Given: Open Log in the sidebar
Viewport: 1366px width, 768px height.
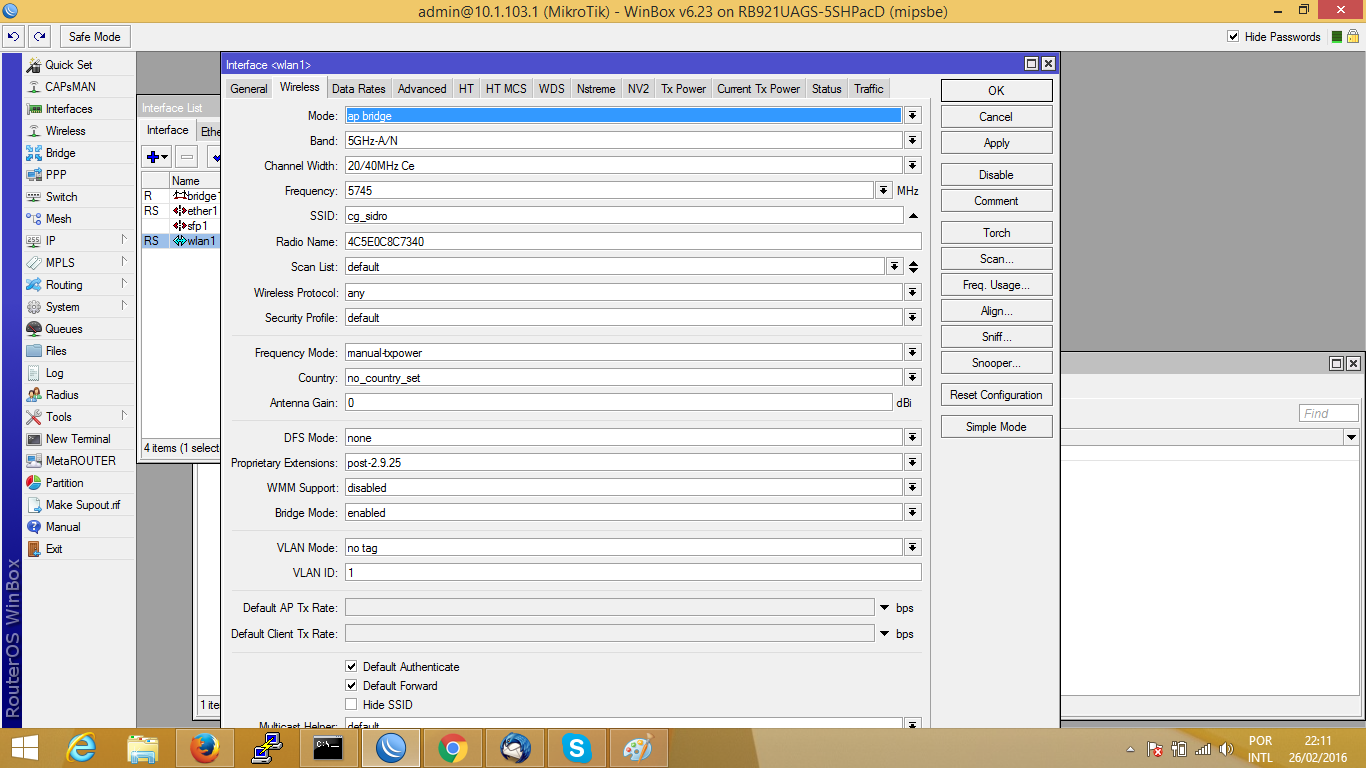Looking at the screenshot, I should tap(54, 373).
